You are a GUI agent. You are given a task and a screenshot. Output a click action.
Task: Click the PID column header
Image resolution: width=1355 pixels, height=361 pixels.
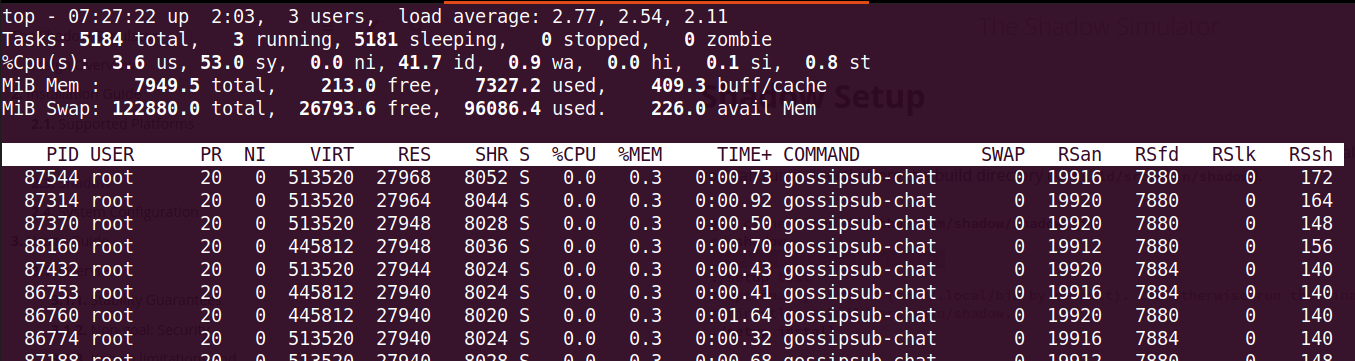(63, 155)
